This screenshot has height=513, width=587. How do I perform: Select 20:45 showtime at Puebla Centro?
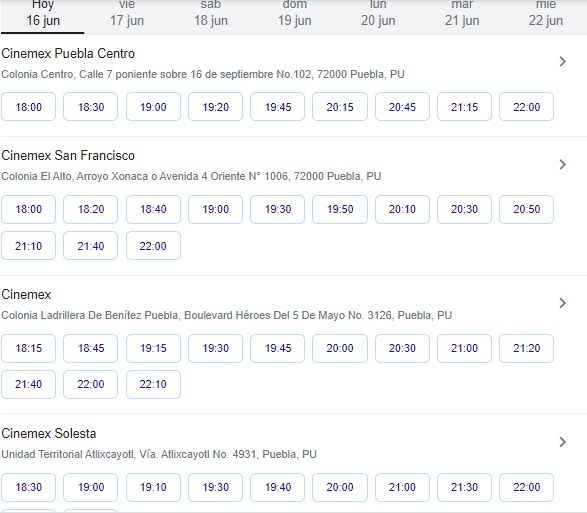pyautogui.click(x=402, y=107)
